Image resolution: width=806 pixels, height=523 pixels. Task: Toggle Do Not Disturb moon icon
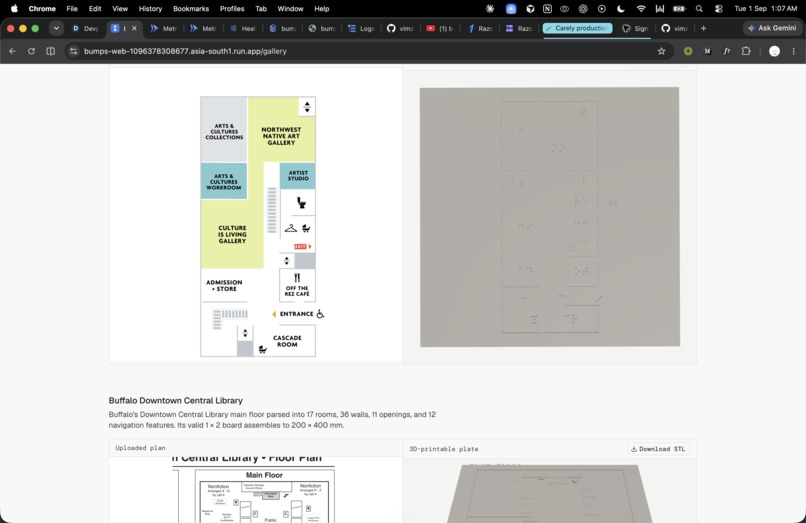(621, 9)
